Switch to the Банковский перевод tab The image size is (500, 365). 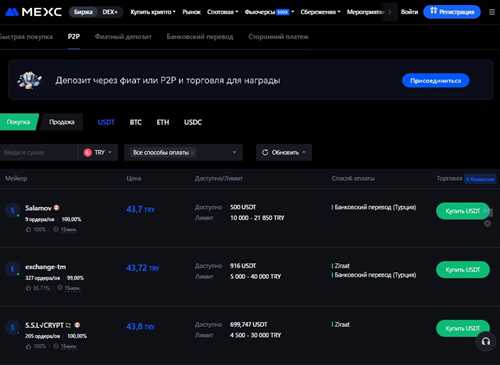(x=200, y=37)
